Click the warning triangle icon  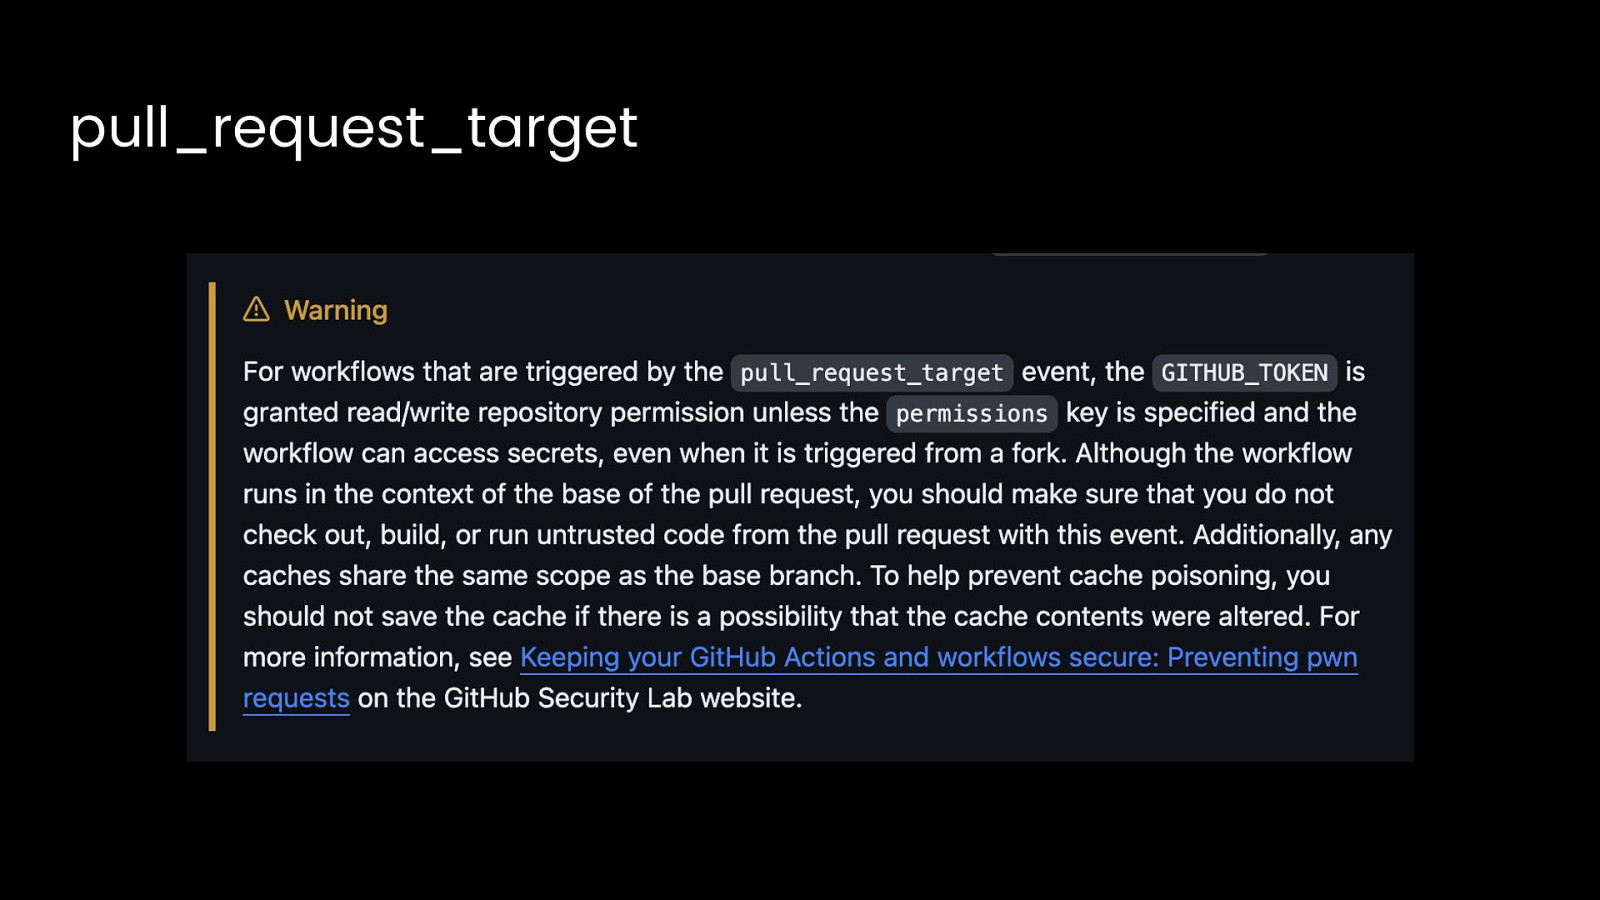pos(256,310)
